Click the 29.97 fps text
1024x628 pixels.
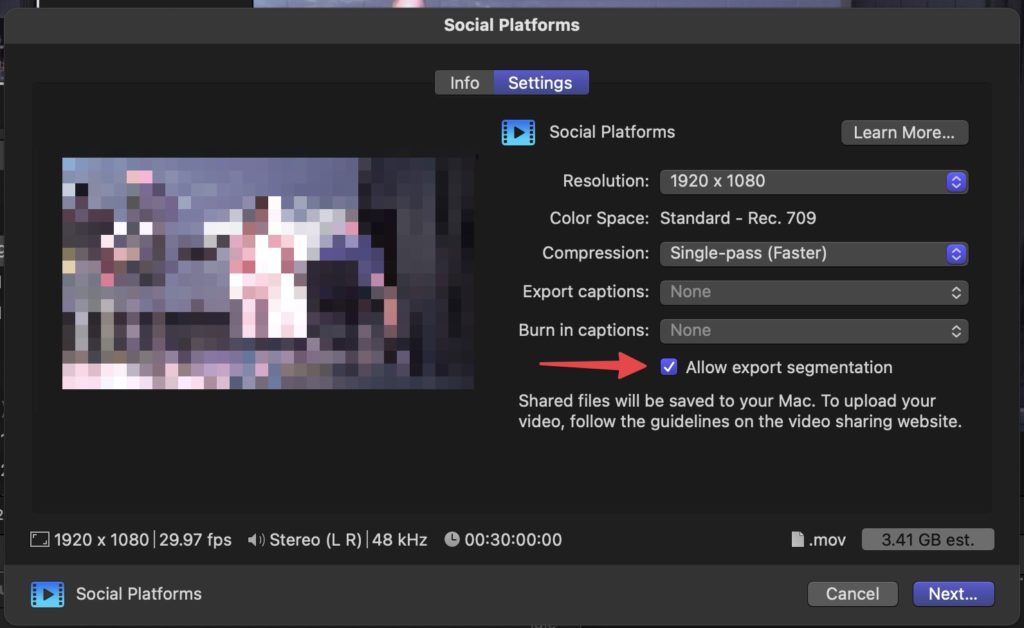195,540
